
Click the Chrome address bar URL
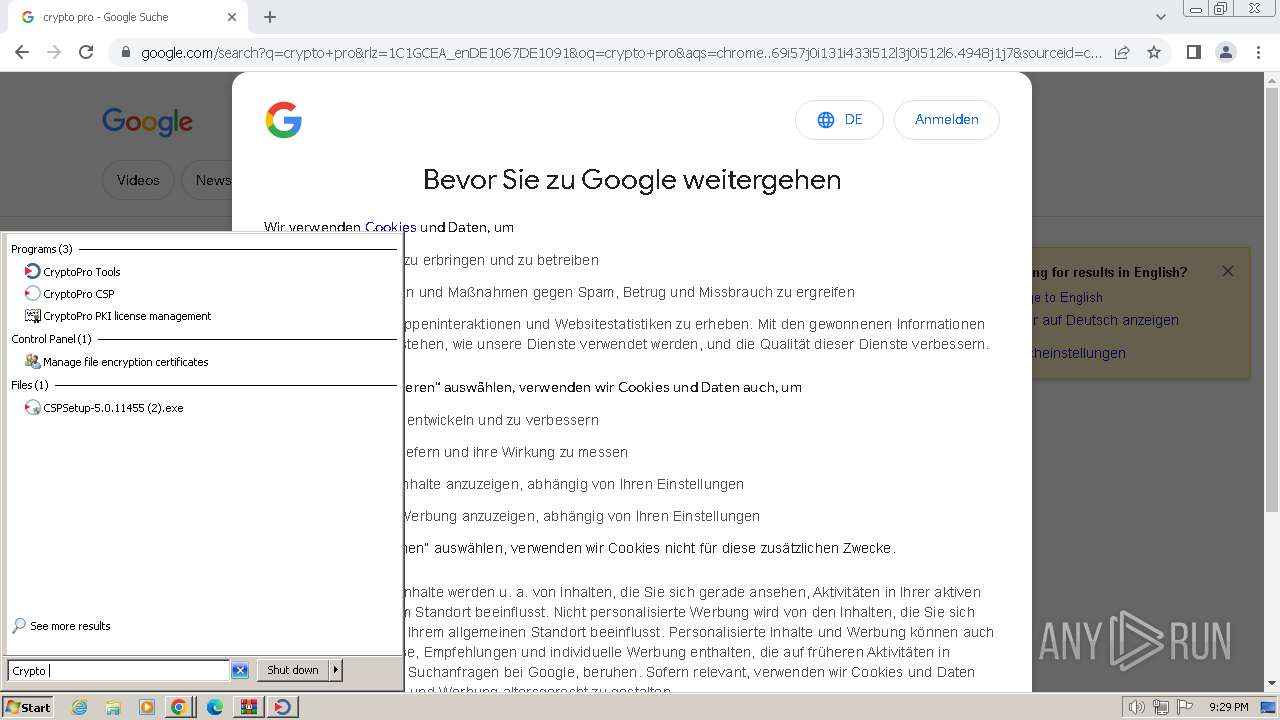[x=620, y=53]
